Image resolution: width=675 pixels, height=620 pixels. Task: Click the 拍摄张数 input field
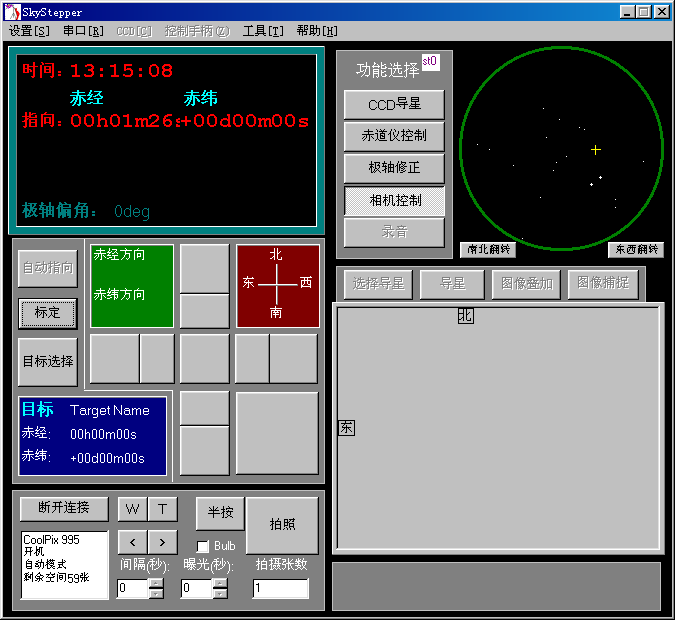(x=280, y=589)
